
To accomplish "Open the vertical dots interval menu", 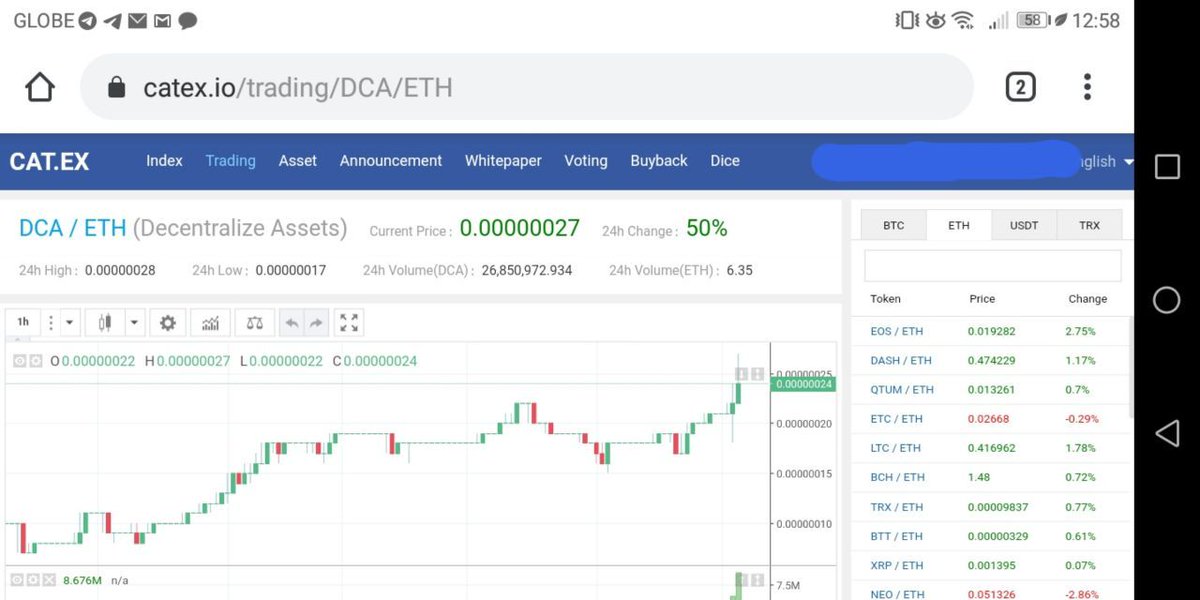I will pyautogui.click(x=51, y=323).
